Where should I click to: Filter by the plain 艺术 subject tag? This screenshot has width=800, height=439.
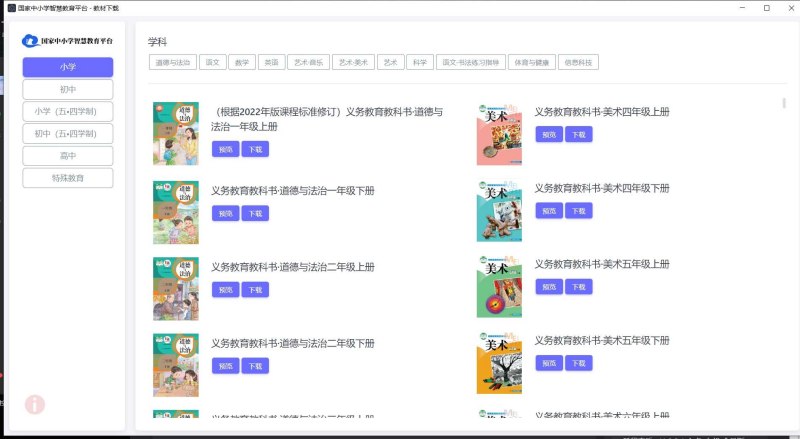[x=390, y=62]
